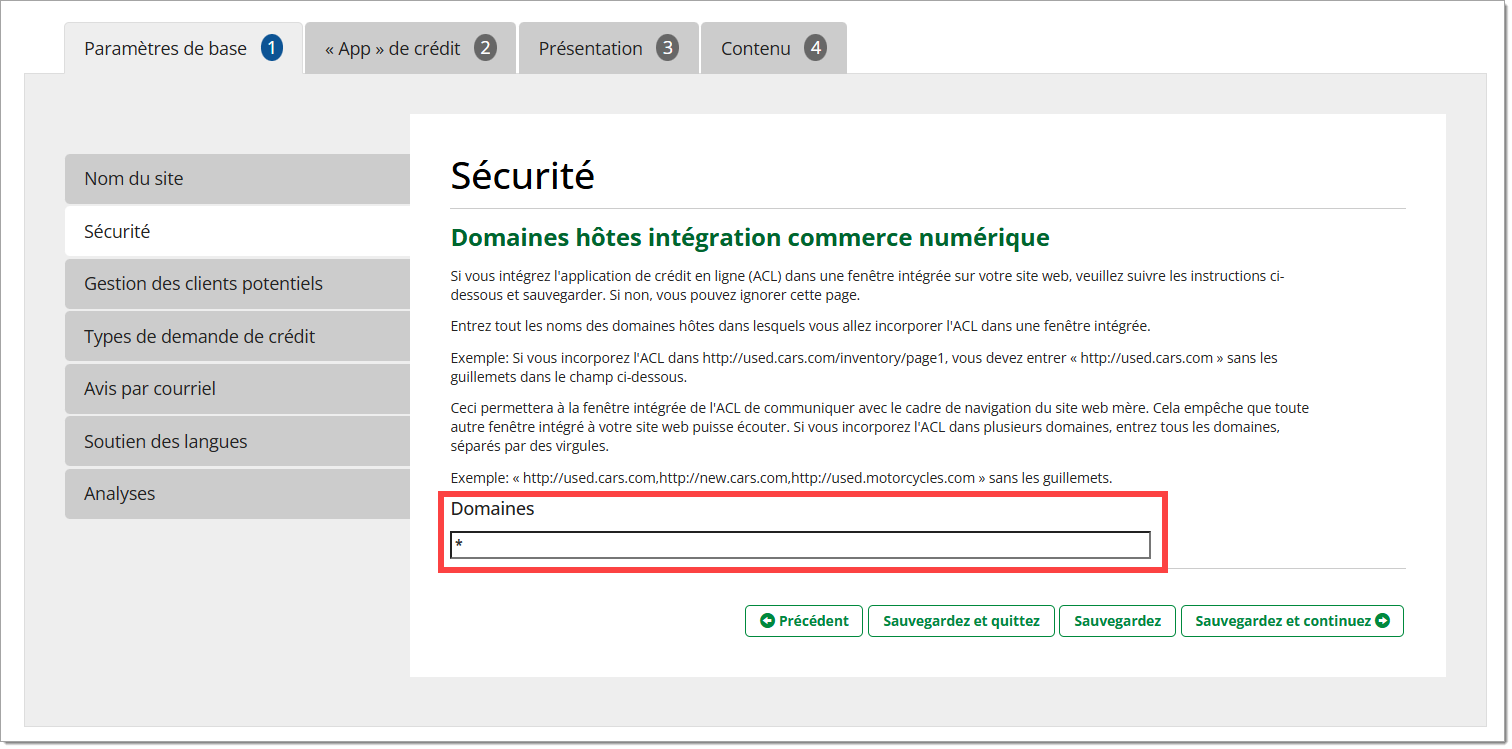
Task: Open Gestion des clients potentiels section
Action: (237, 284)
